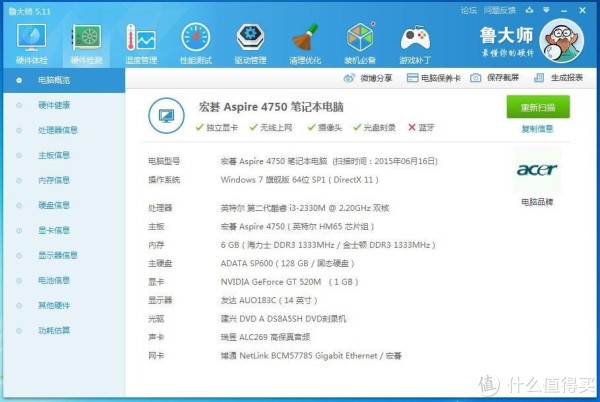Open 驱动管理 driver management icon
This screenshot has width=600, height=402.
pyautogui.click(x=250, y=44)
